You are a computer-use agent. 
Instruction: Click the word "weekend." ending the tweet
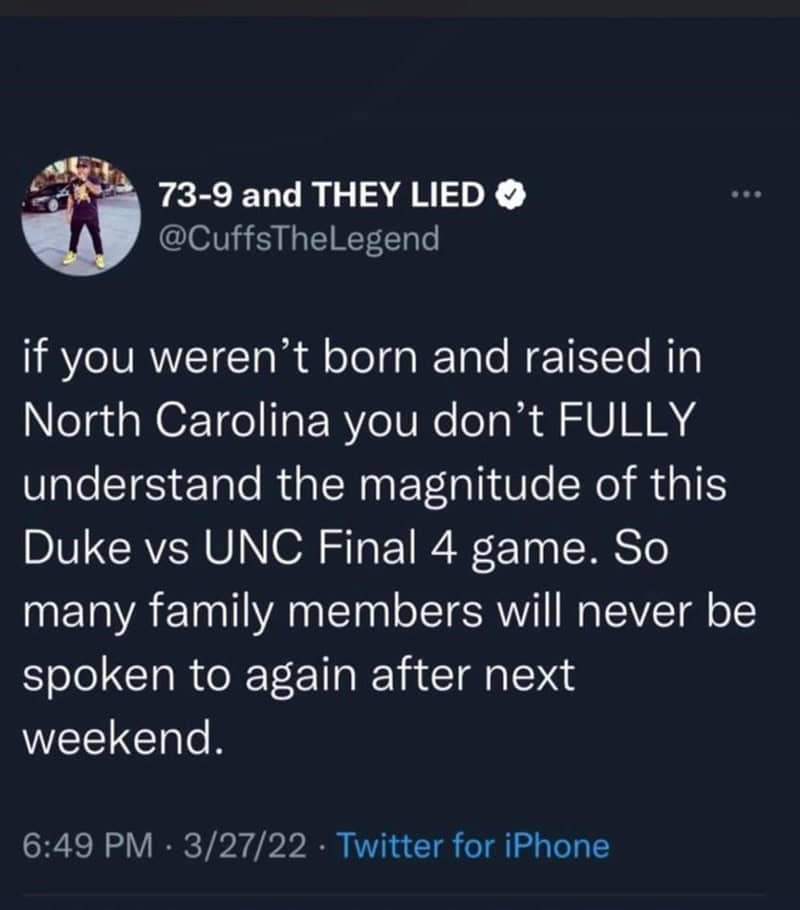[x=119, y=738]
